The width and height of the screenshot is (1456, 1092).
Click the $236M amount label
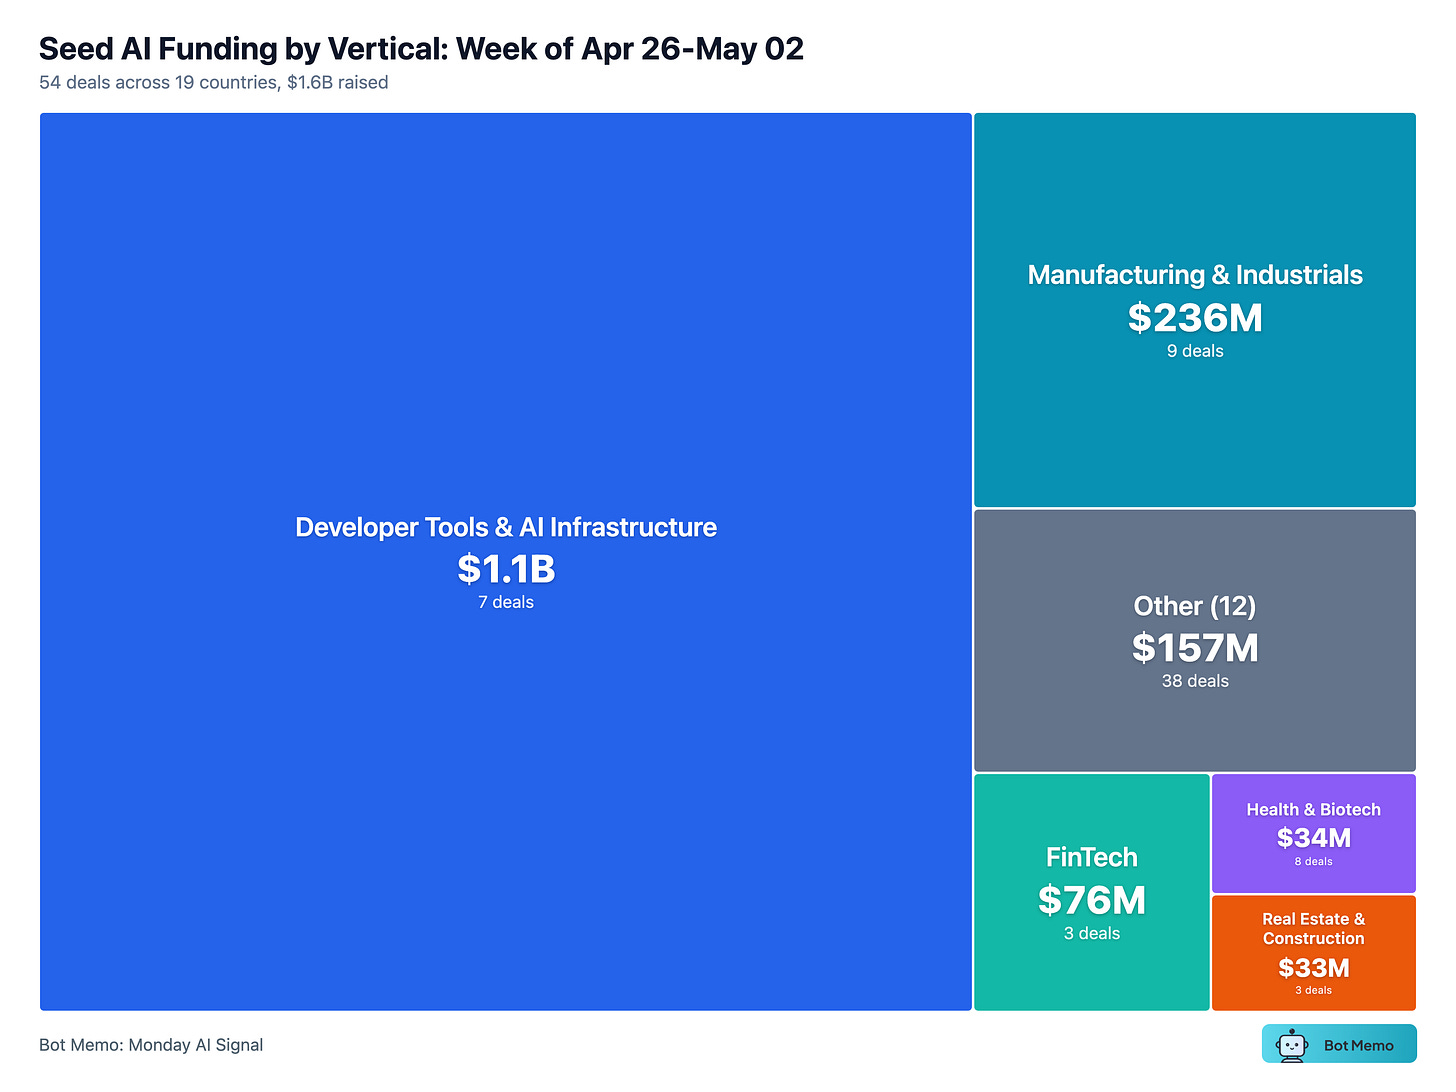coord(1195,318)
